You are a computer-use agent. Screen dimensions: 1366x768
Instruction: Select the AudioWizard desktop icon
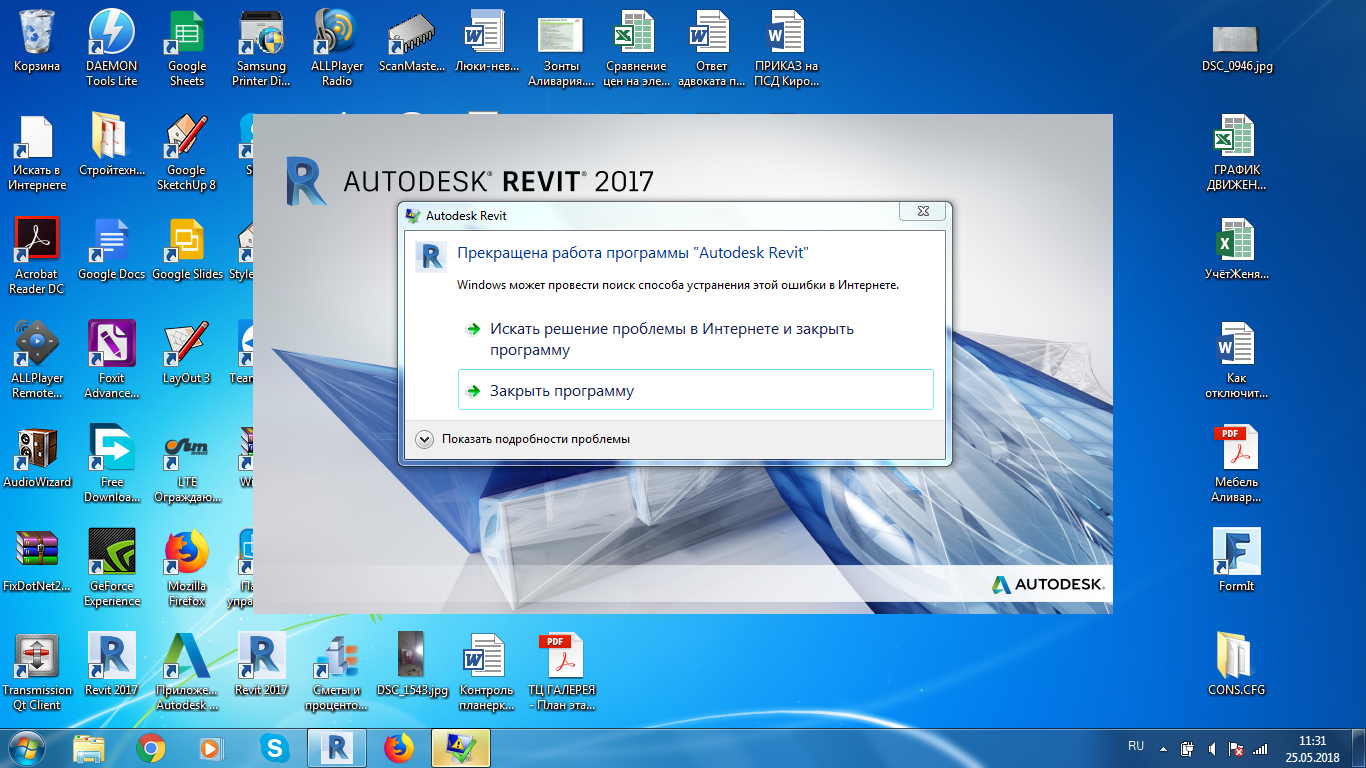37,457
